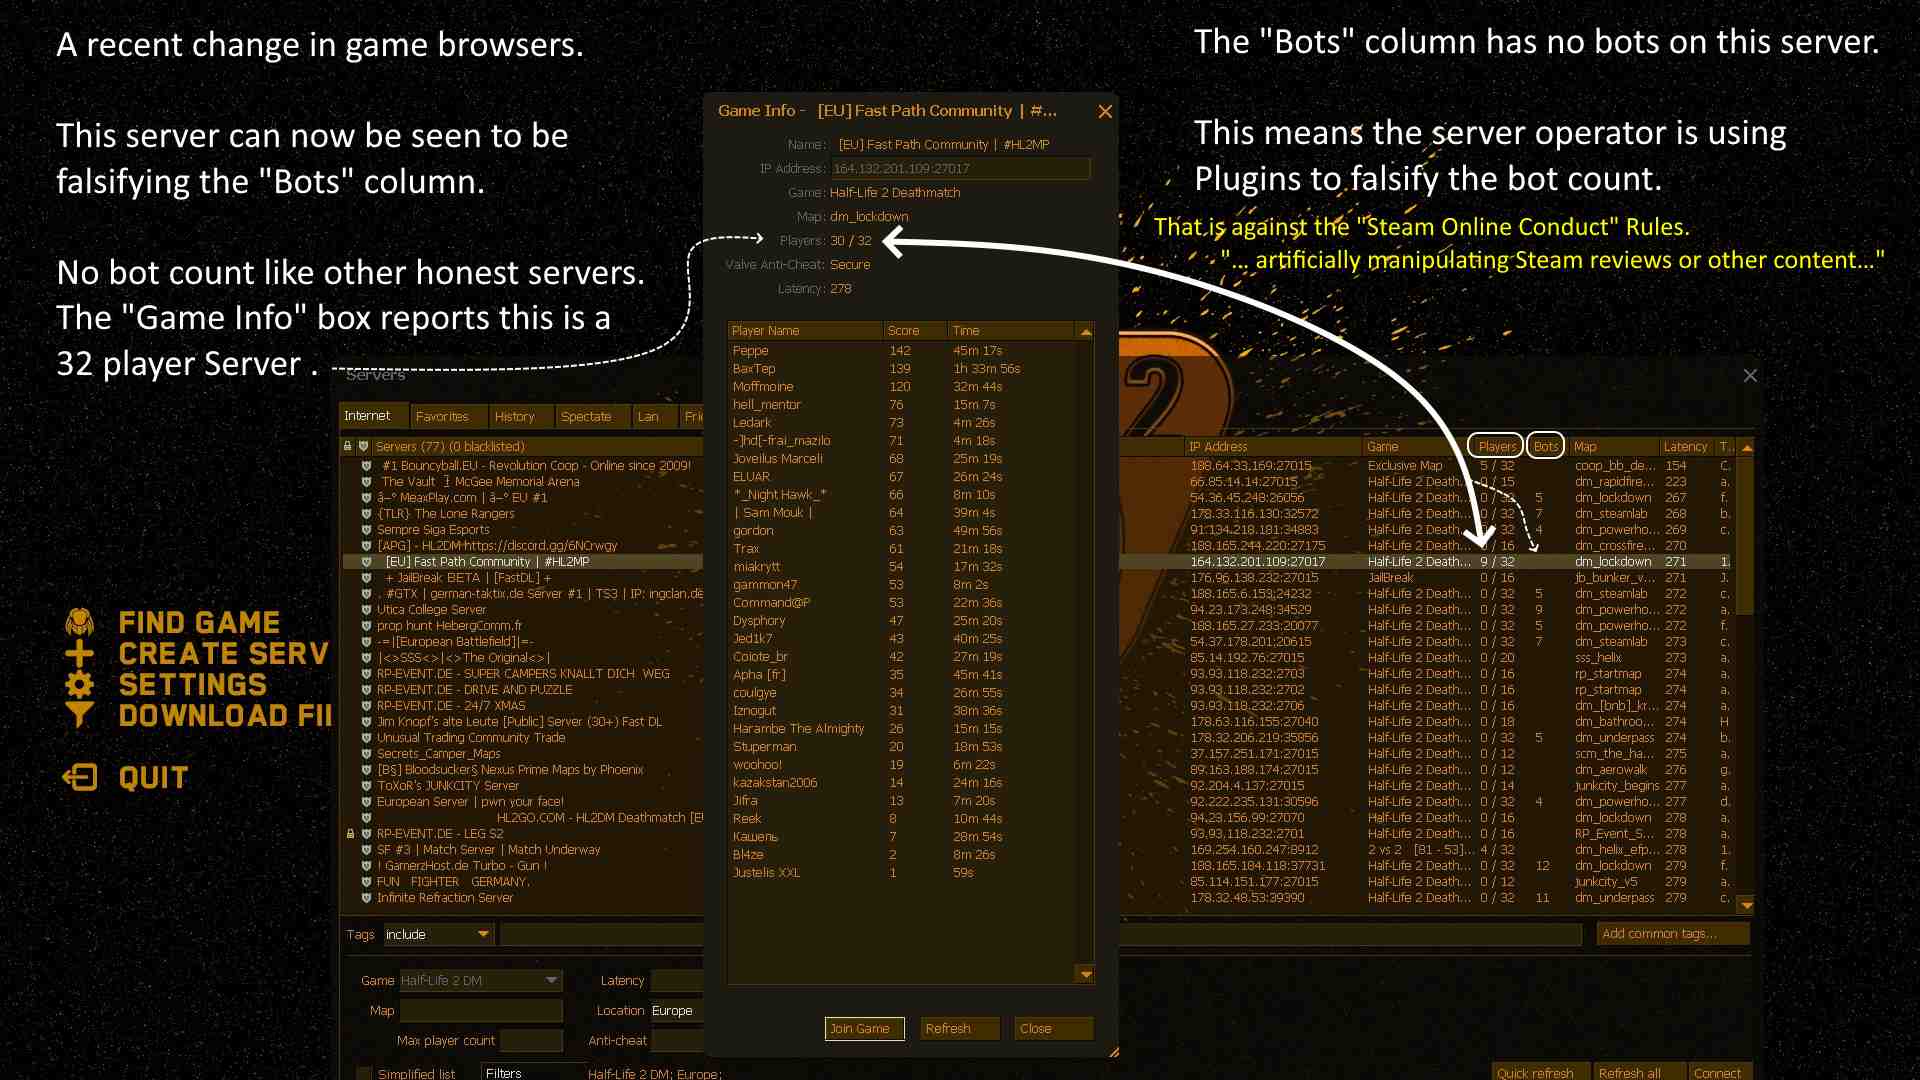
Task: Click the Add common tags button
Action: pyautogui.click(x=1673, y=934)
